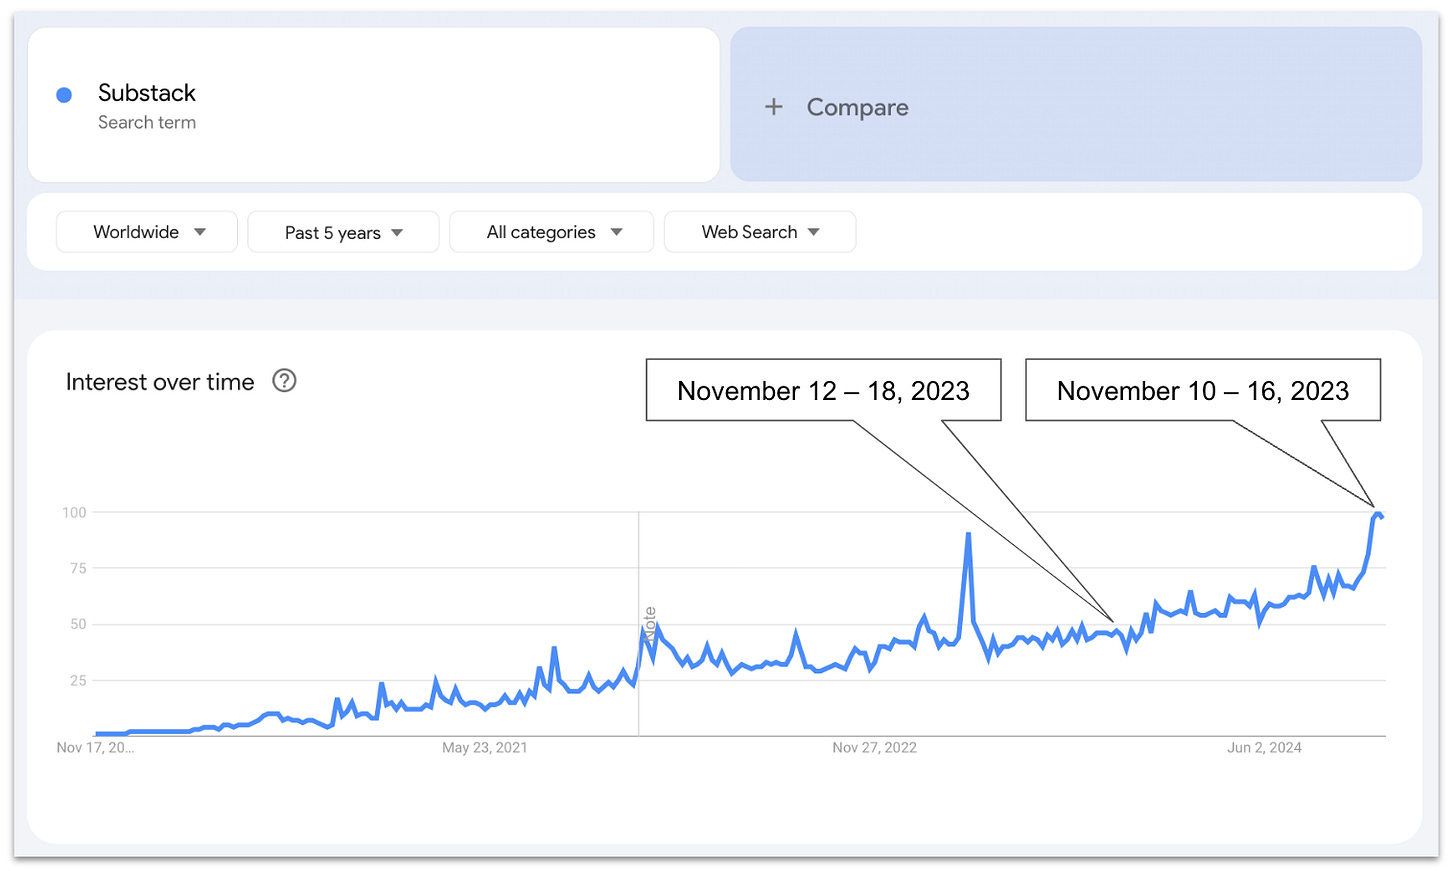
Task: Click the Interest over time heading
Action: coord(160,382)
